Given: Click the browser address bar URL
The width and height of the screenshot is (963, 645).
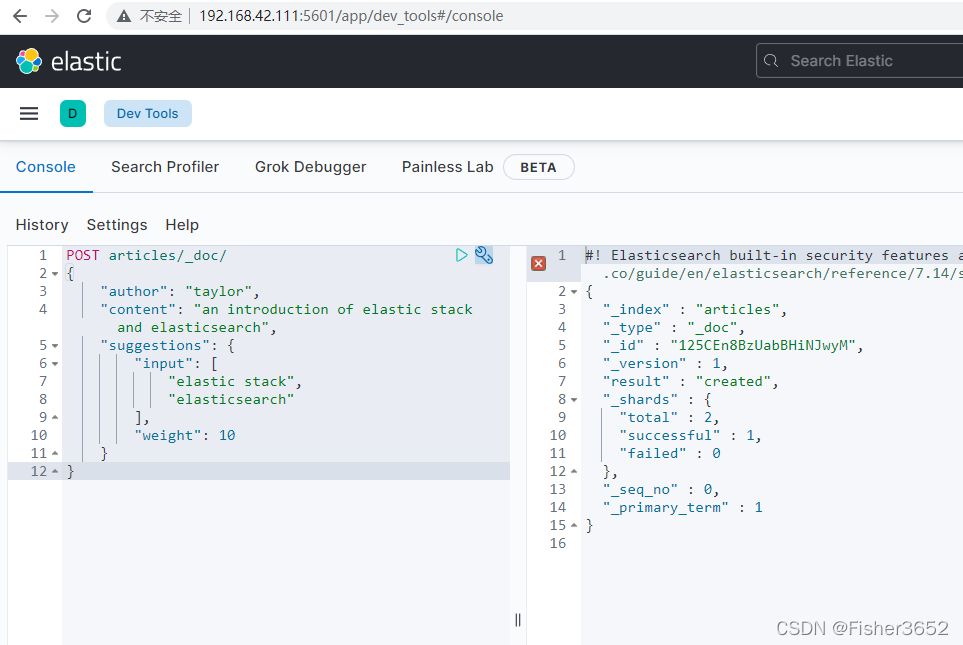Looking at the screenshot, I should (351, 16).
